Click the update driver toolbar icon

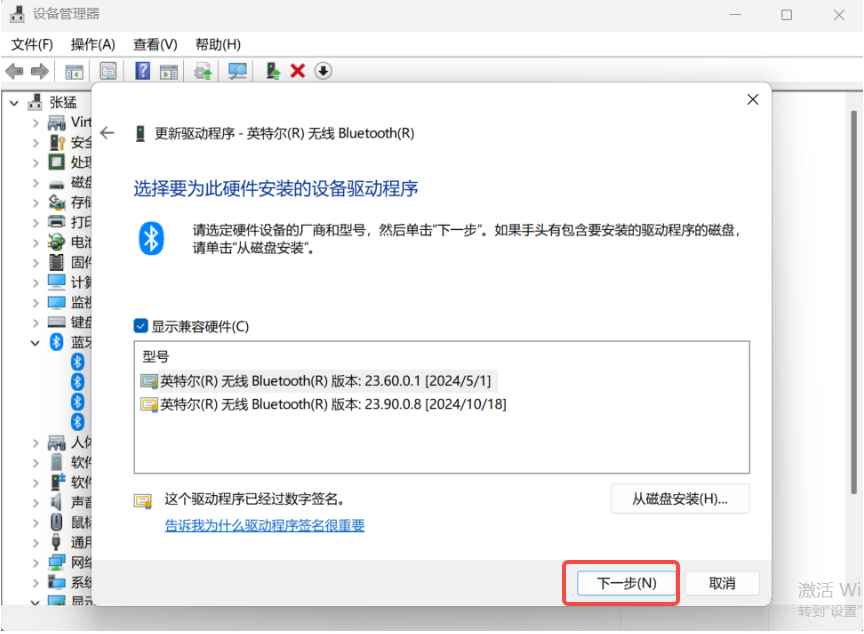click(x=203, y=71)
